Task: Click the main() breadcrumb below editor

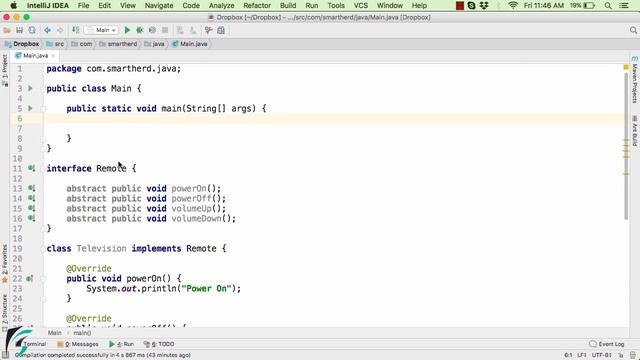Action: coord(82,333)
